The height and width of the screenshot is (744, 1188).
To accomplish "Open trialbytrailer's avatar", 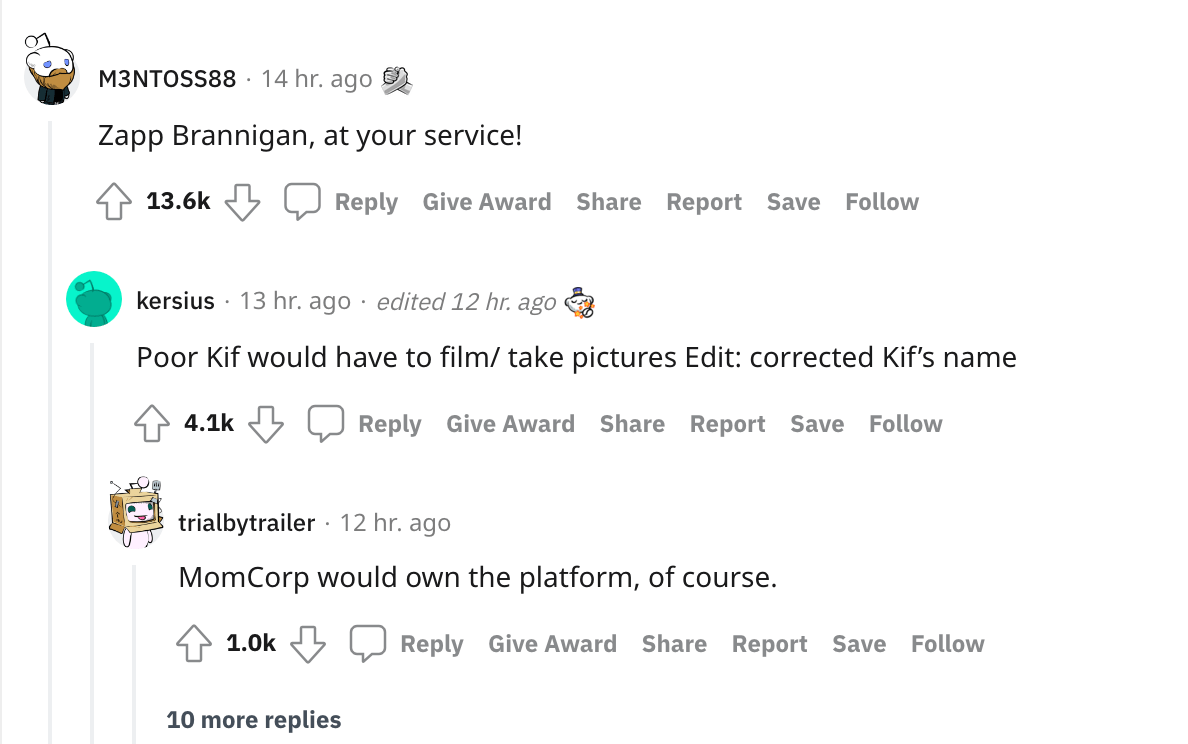I will tap(135, 513).
